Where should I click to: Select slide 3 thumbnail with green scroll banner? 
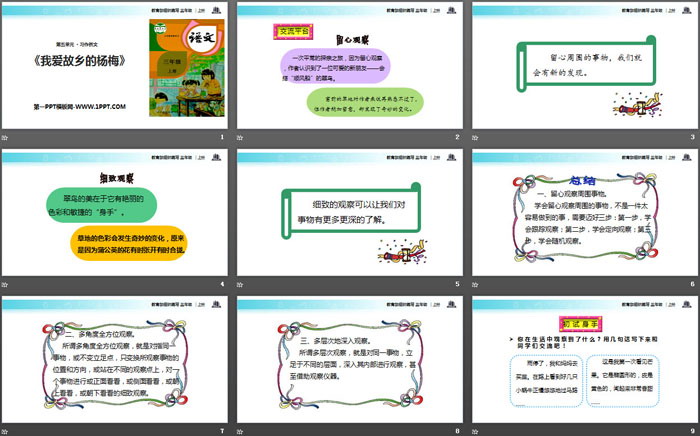pos(585,66)
